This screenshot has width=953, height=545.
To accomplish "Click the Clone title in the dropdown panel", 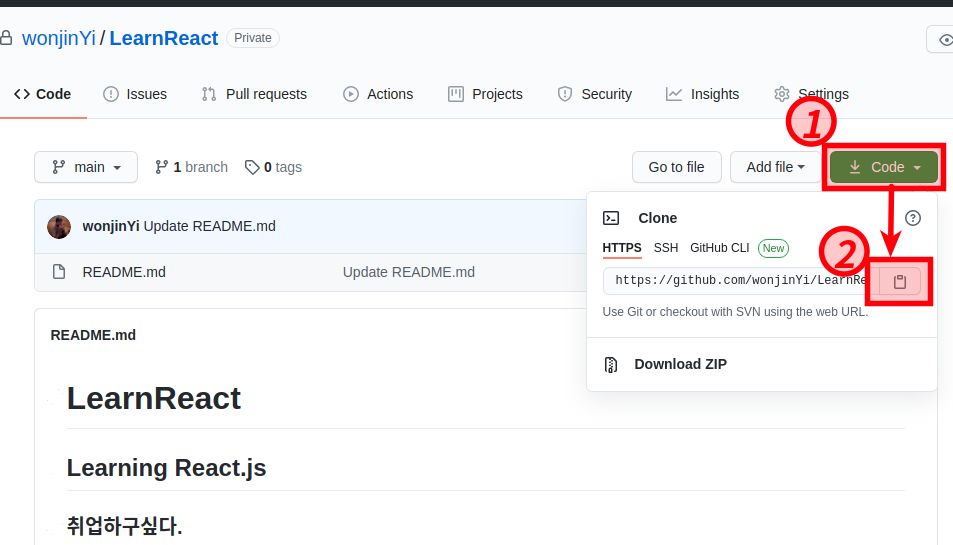I will tap(658, 218).
